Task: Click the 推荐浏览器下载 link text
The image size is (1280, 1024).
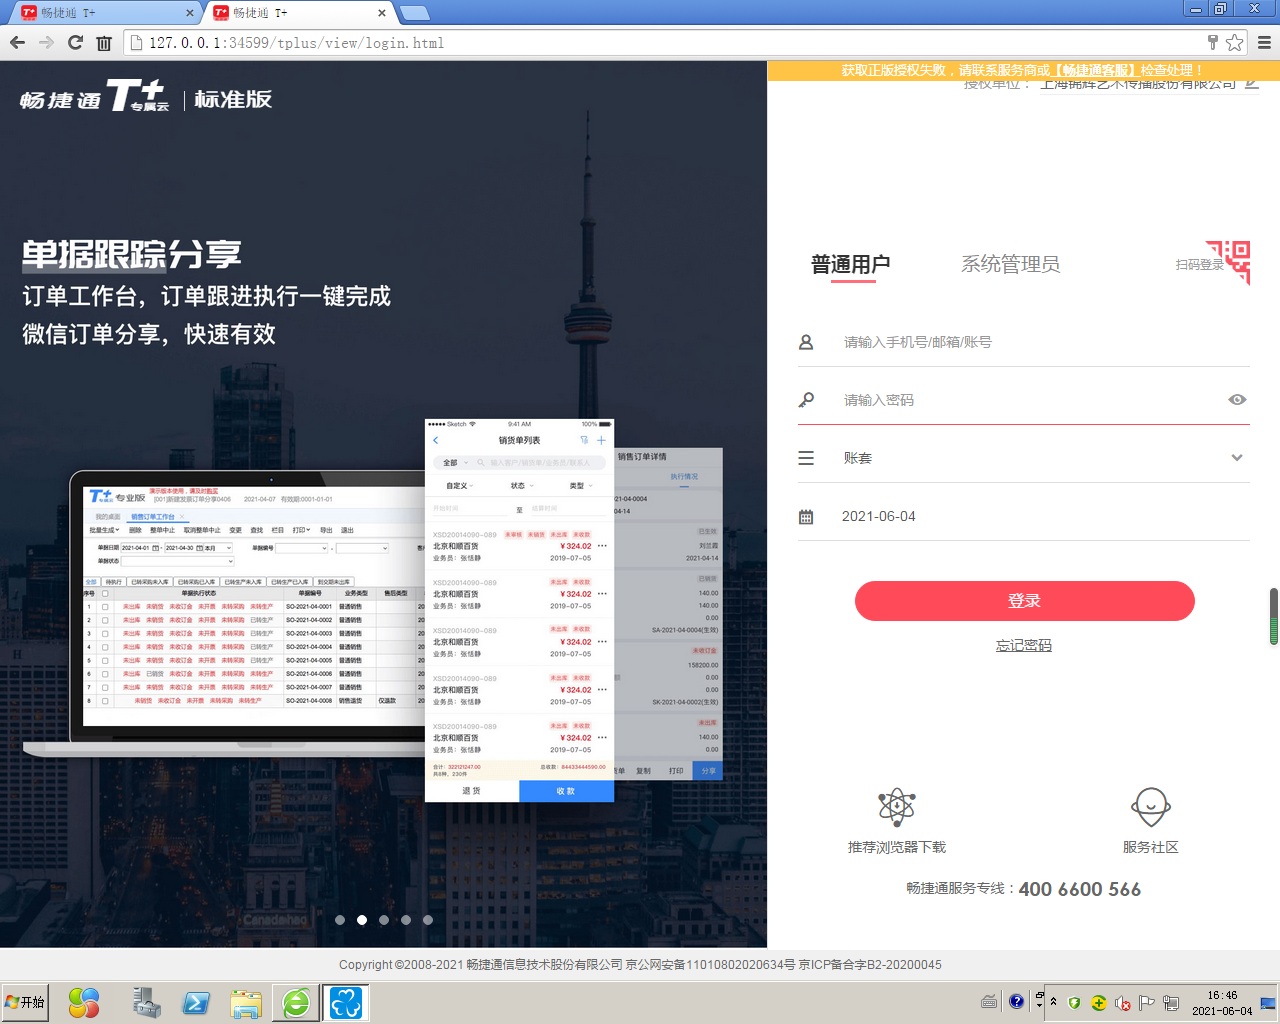Action: pyautogui.click(x=897, y=848)
